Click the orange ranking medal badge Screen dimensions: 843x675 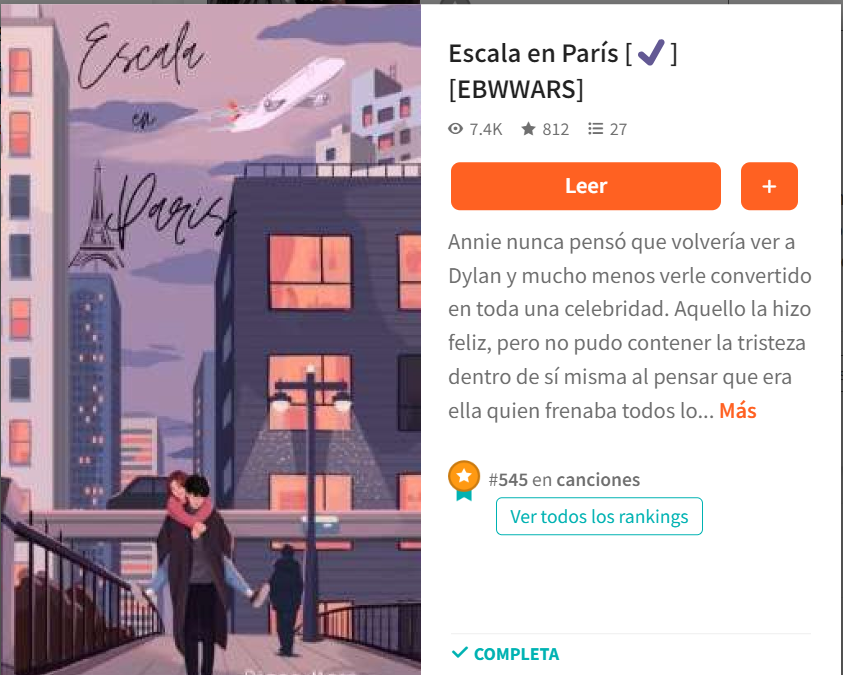click(464, 480)
